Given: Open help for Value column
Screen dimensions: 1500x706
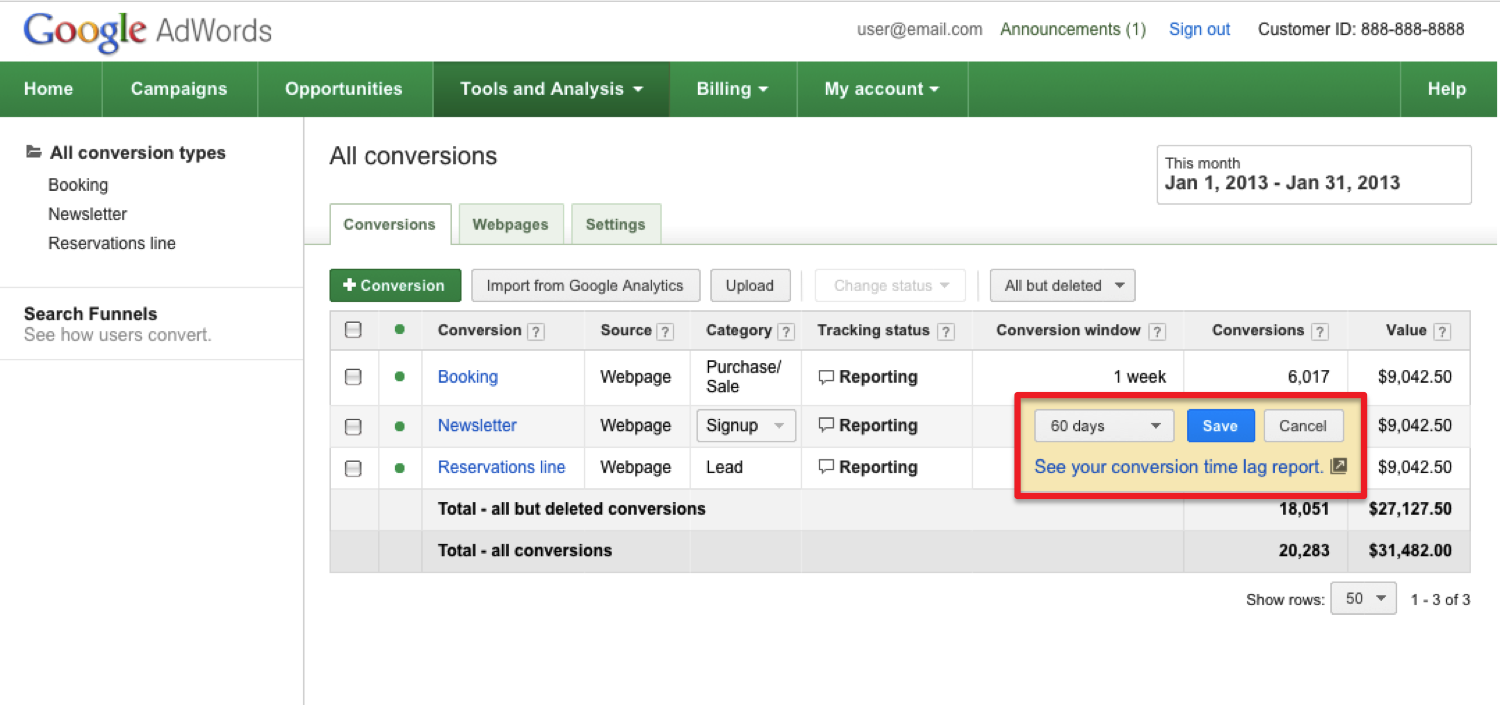Looking at the screenshot, I should click(1442, 331).
